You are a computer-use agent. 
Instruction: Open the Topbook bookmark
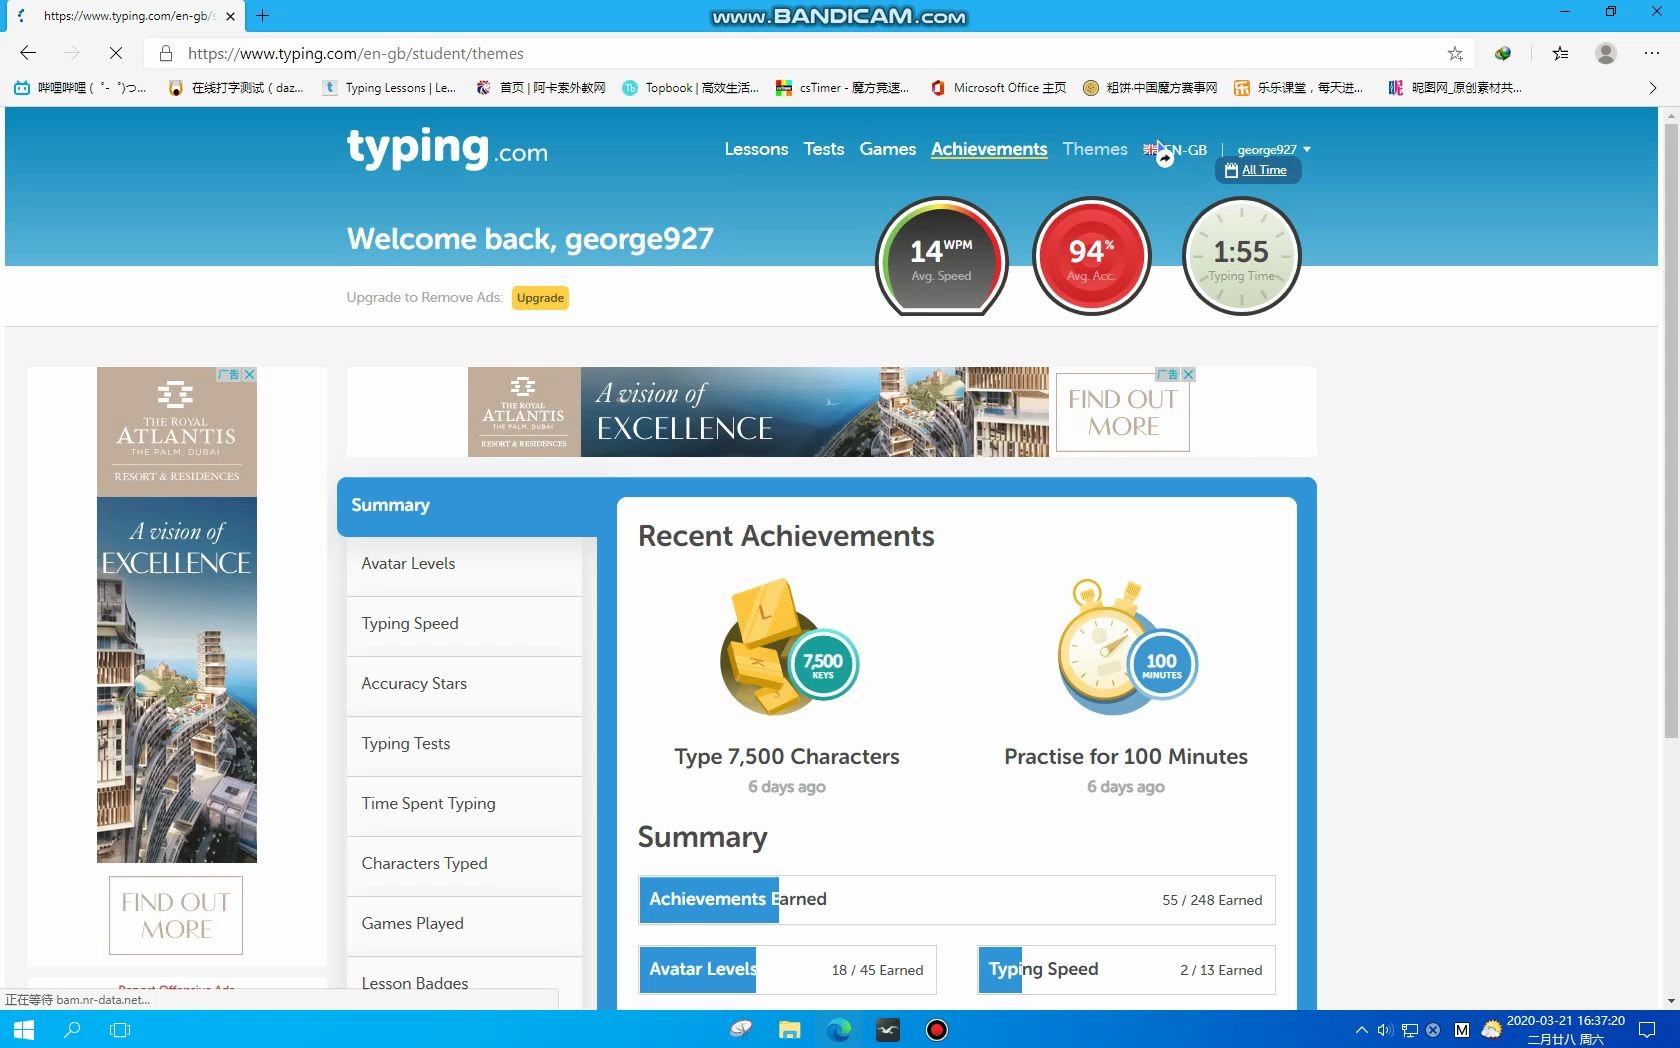690,88
